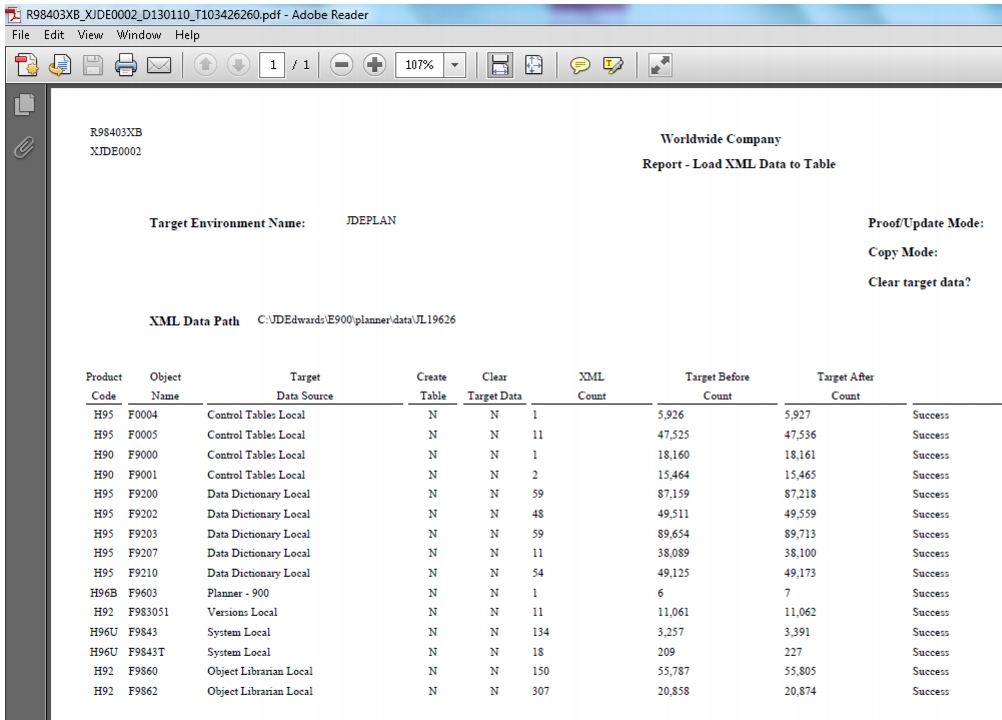Screen dimensions: 1002x720
Task: Click the F9000 object name cell
Action: (x=143, y=455)
